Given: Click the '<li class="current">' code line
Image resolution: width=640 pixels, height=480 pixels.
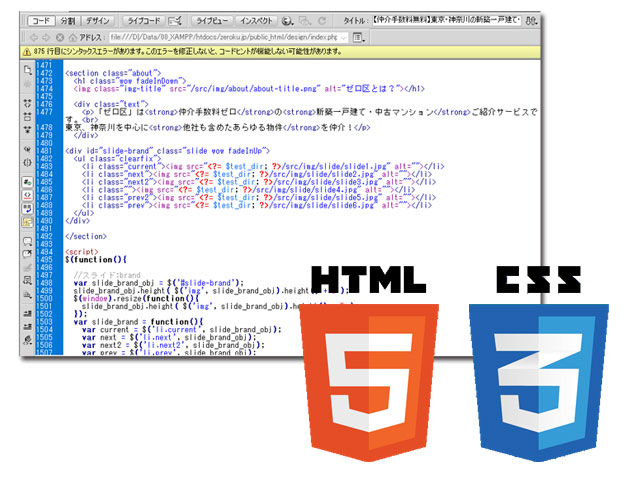Looking at the screenshot, I should (x=263, y=166).
